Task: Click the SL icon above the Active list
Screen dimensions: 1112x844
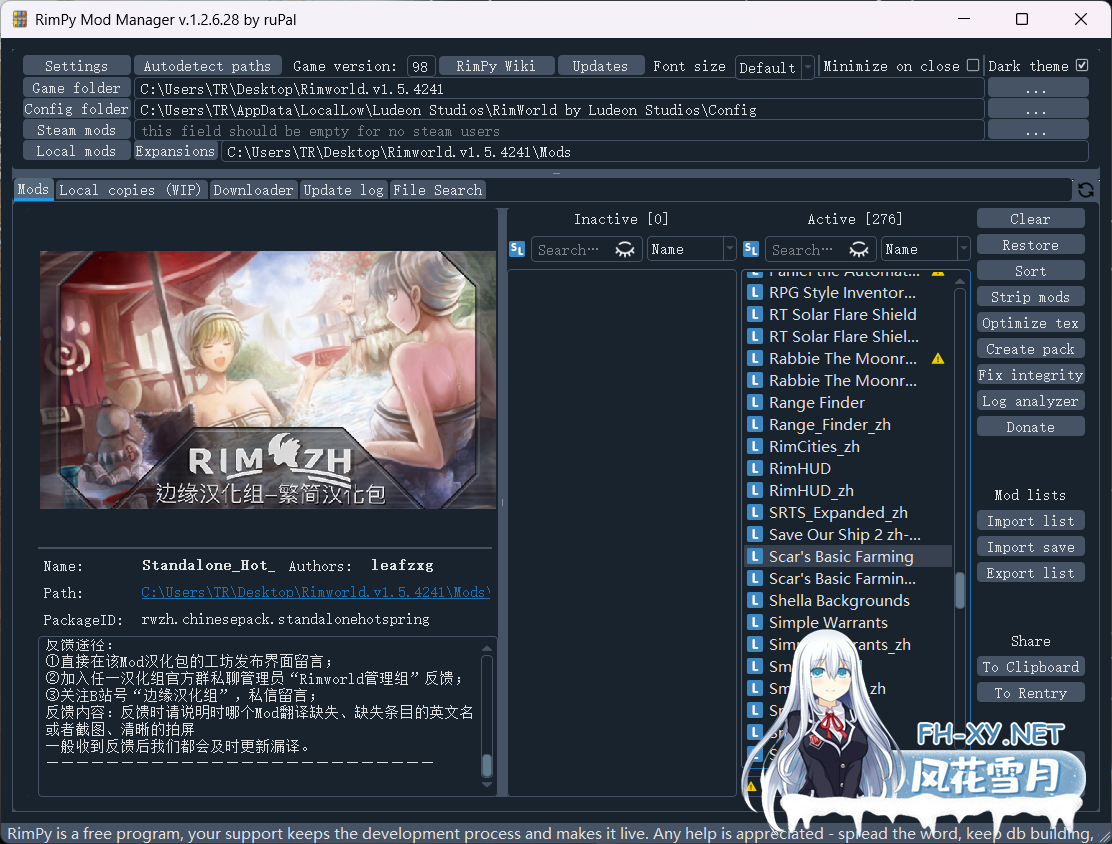Action: click(x=751, y=250)
